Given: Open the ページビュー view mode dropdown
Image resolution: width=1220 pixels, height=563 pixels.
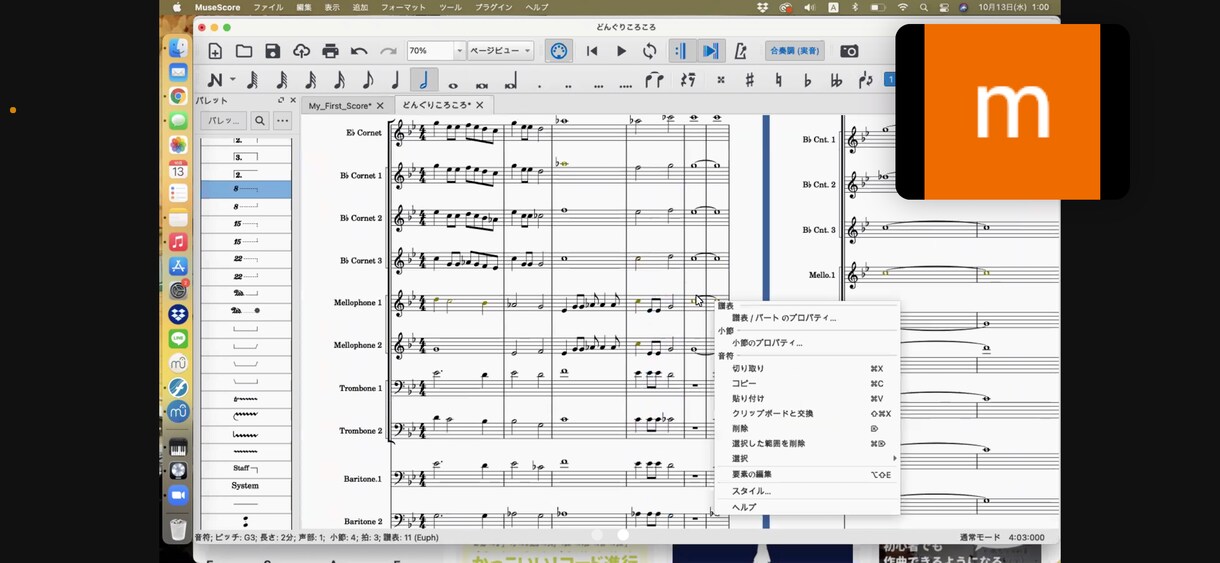Looking at the screenshot, I should coord(501,51).
